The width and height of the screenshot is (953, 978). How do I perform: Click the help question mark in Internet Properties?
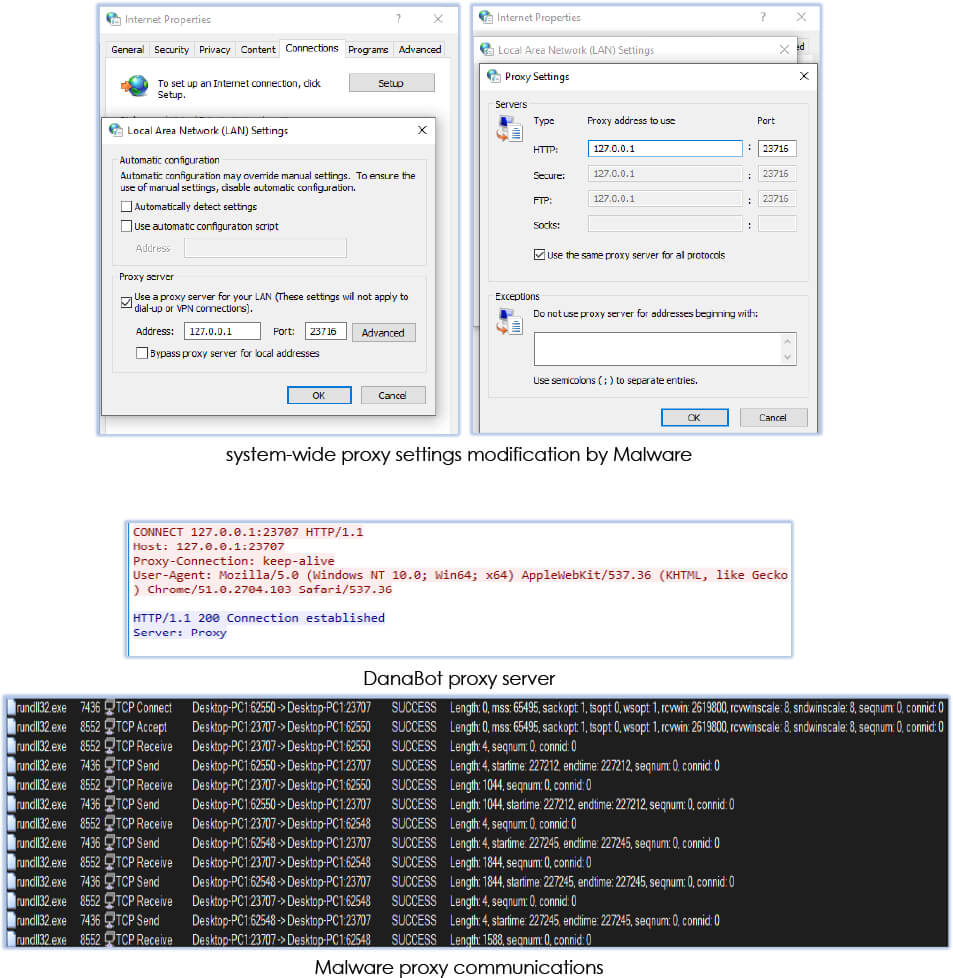click(x=398, y=19)
